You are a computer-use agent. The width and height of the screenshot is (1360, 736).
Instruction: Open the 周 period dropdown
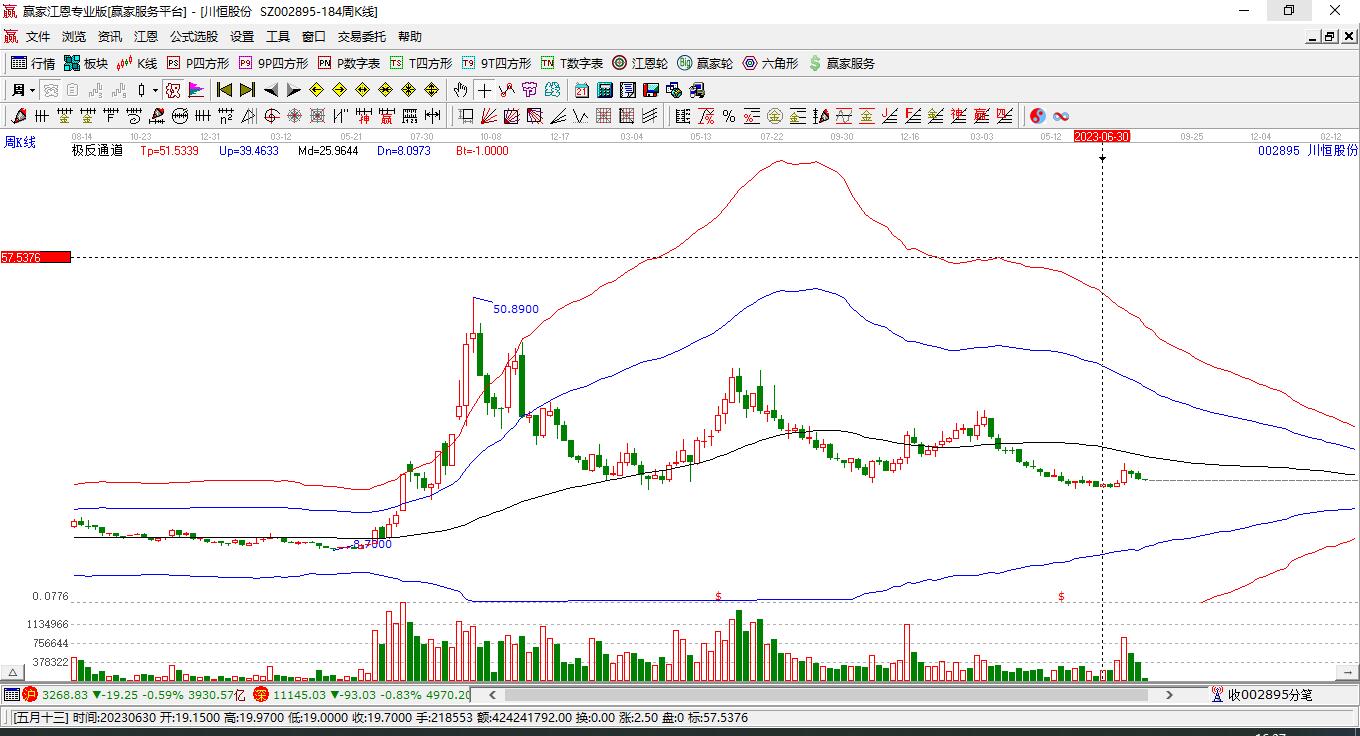tap(24, 90)
